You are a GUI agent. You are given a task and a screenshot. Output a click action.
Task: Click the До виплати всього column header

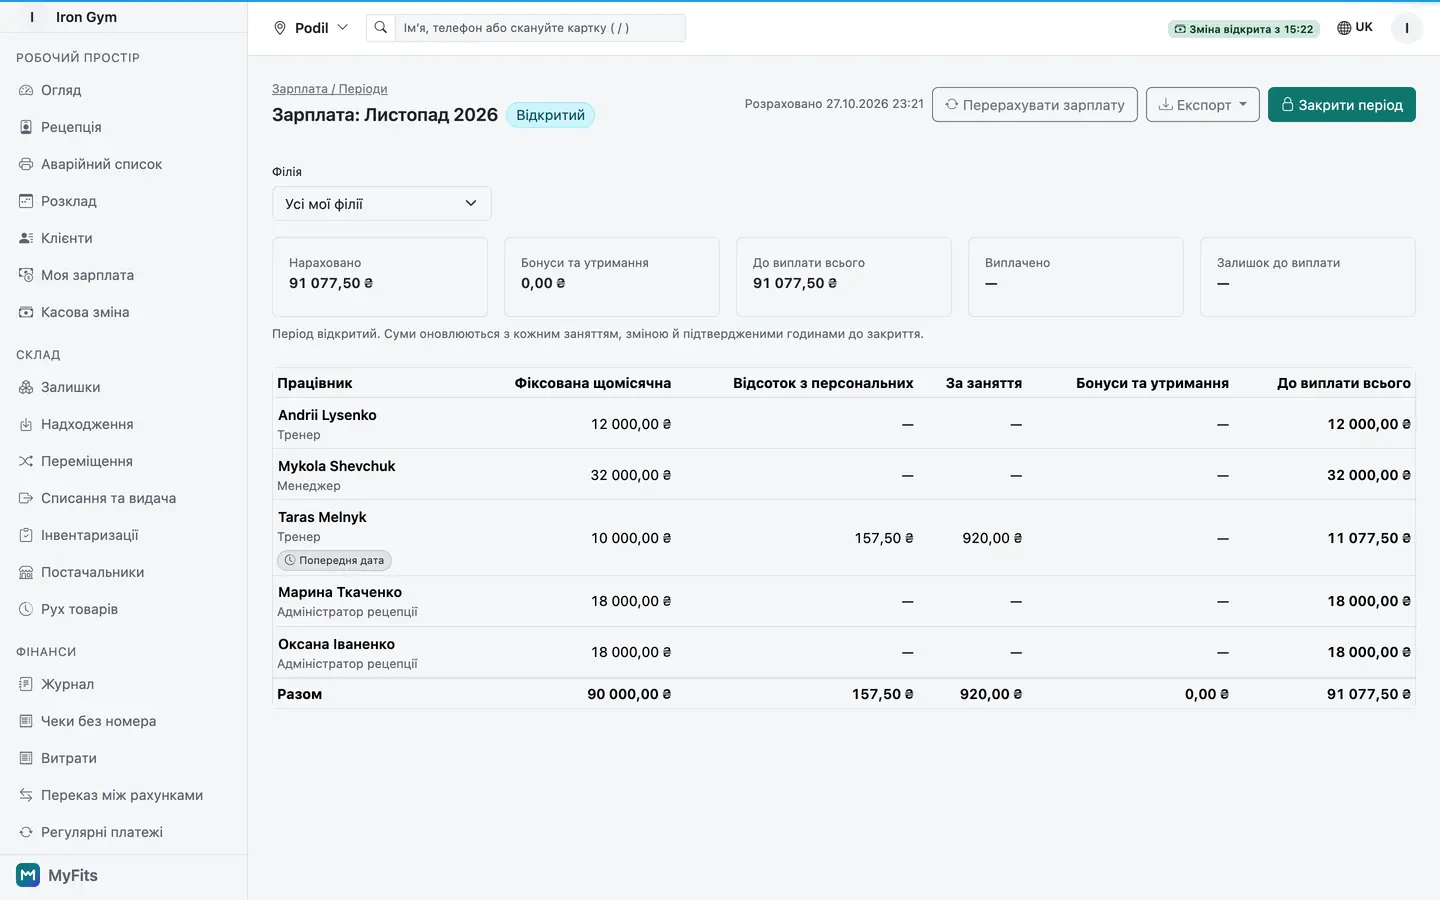(x=1343, y=383)
